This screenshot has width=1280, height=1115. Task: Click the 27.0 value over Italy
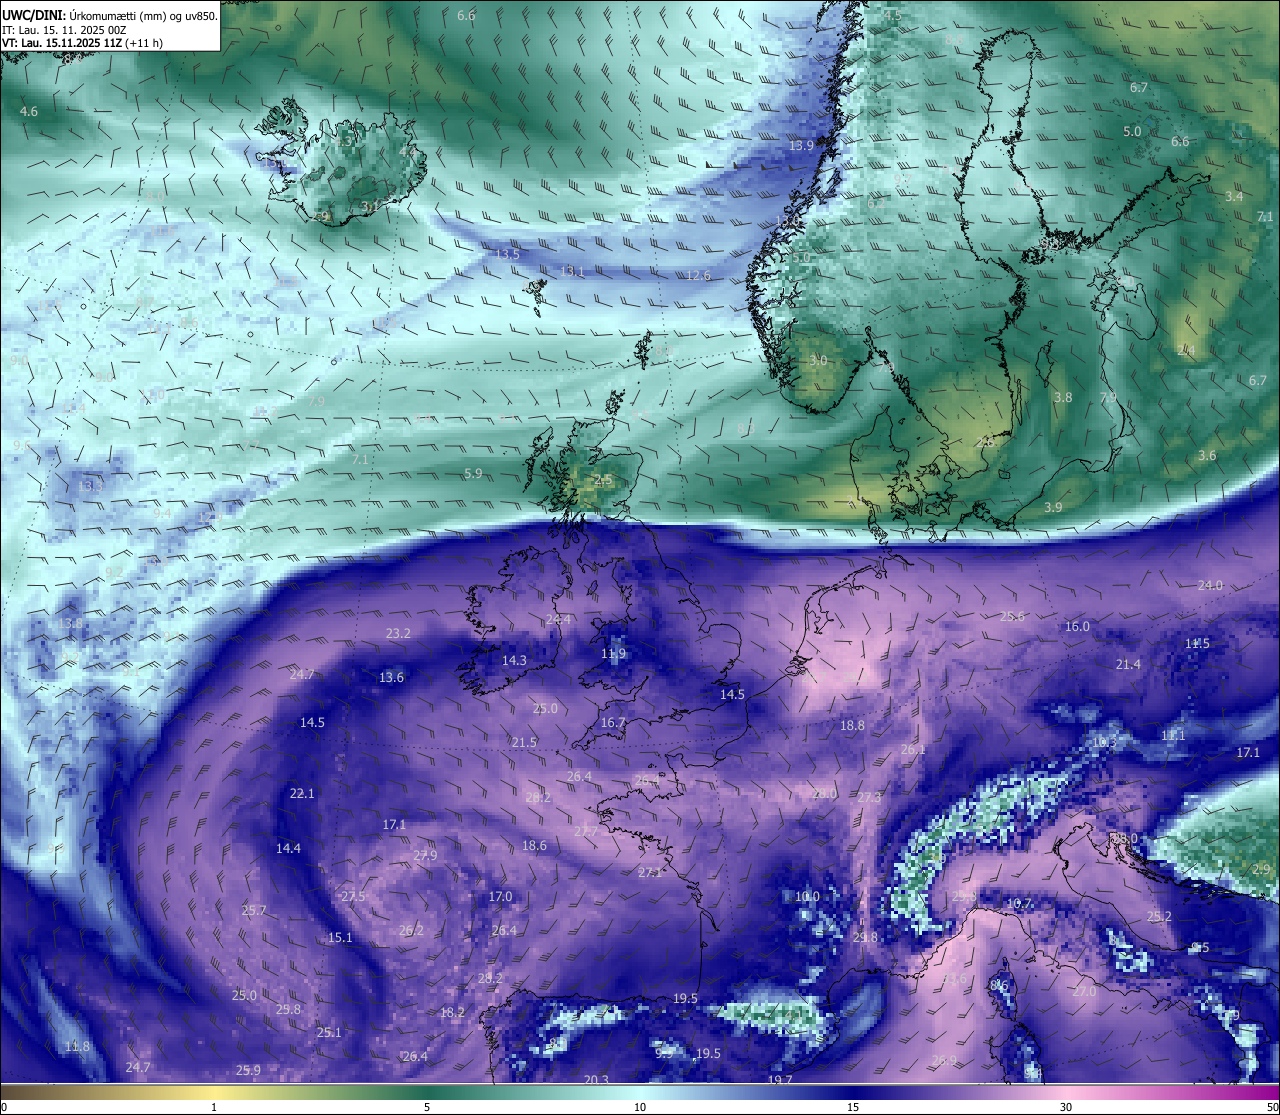tap(1084, 991)
